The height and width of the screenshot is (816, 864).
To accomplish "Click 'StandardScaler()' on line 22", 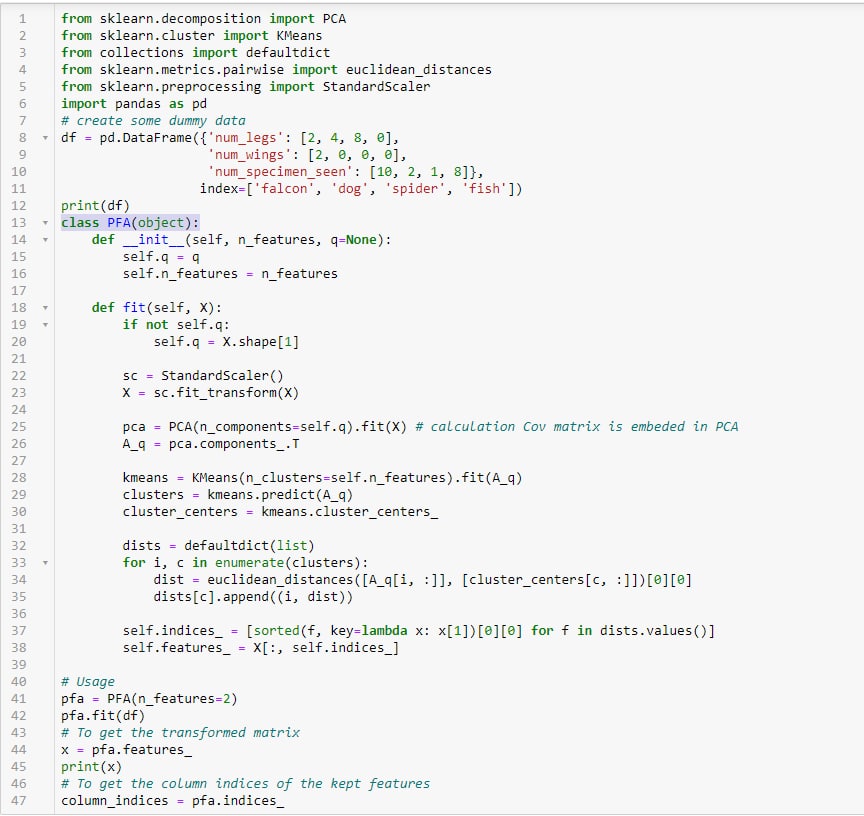I will point(223,376).
